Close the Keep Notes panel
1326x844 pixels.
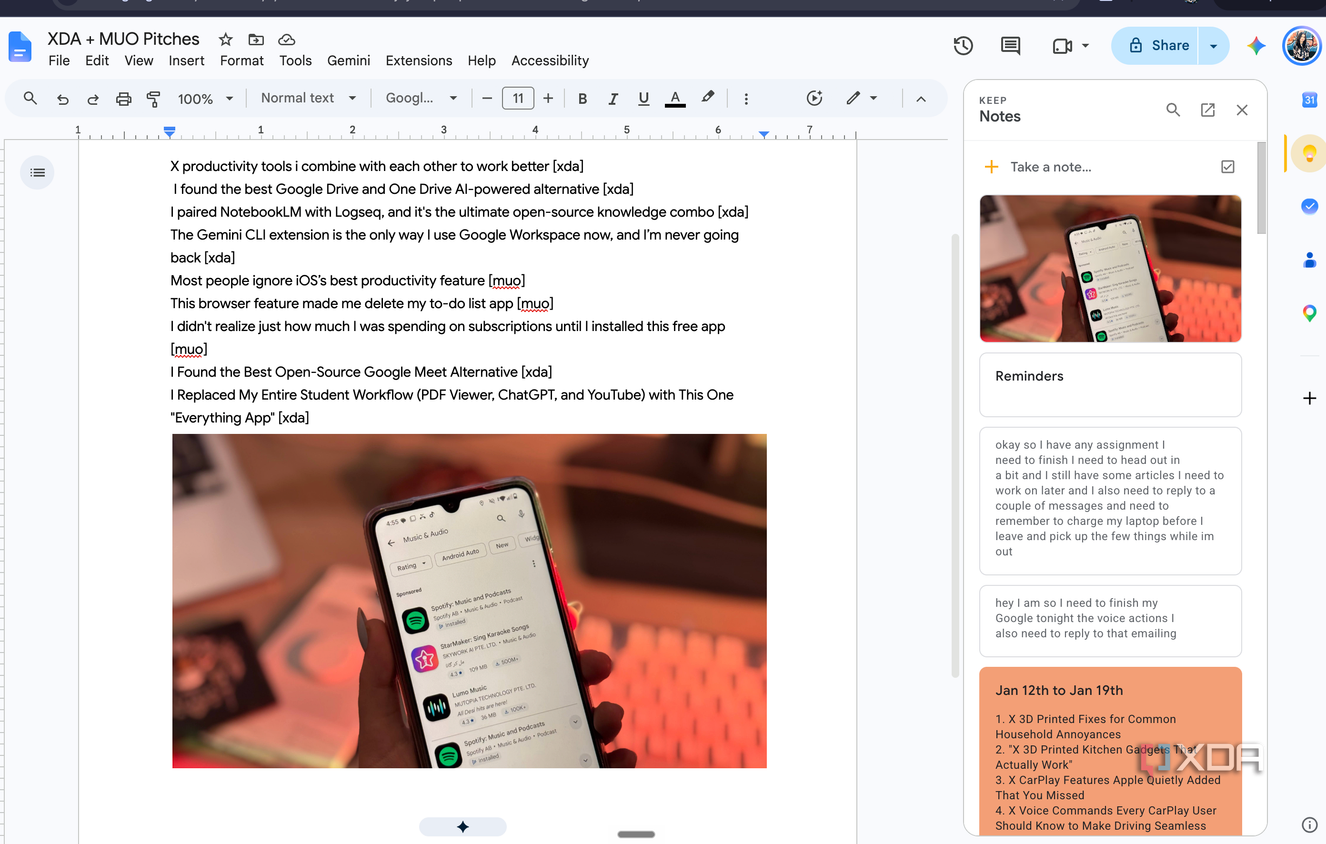(x=1242, y=110)
